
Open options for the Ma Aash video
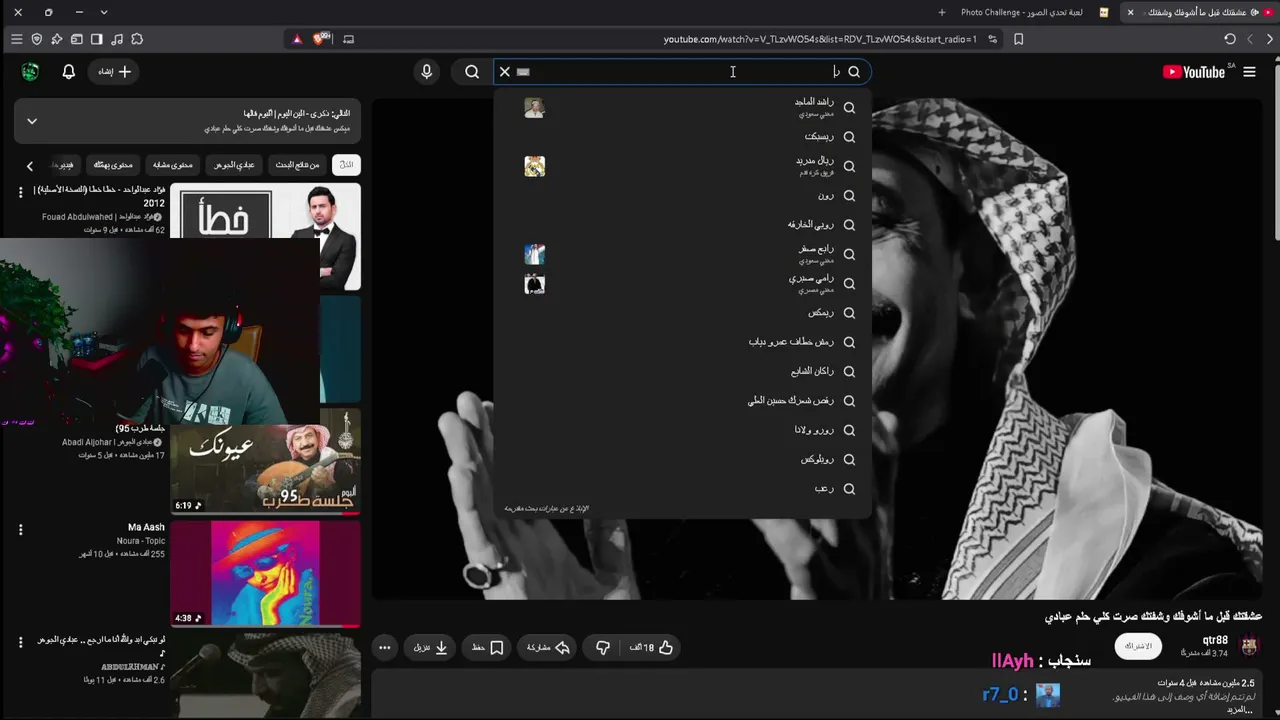(20, 530)
